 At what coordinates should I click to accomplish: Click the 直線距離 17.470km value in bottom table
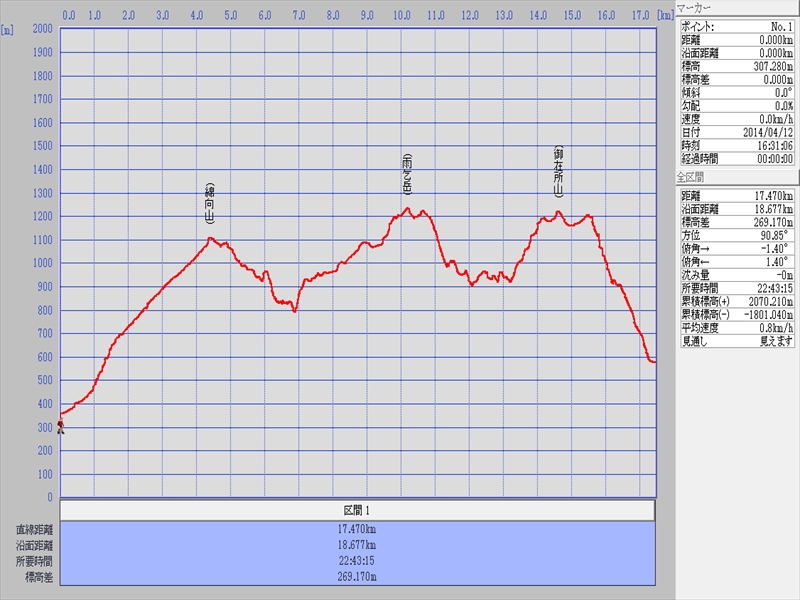click(357, 529)
